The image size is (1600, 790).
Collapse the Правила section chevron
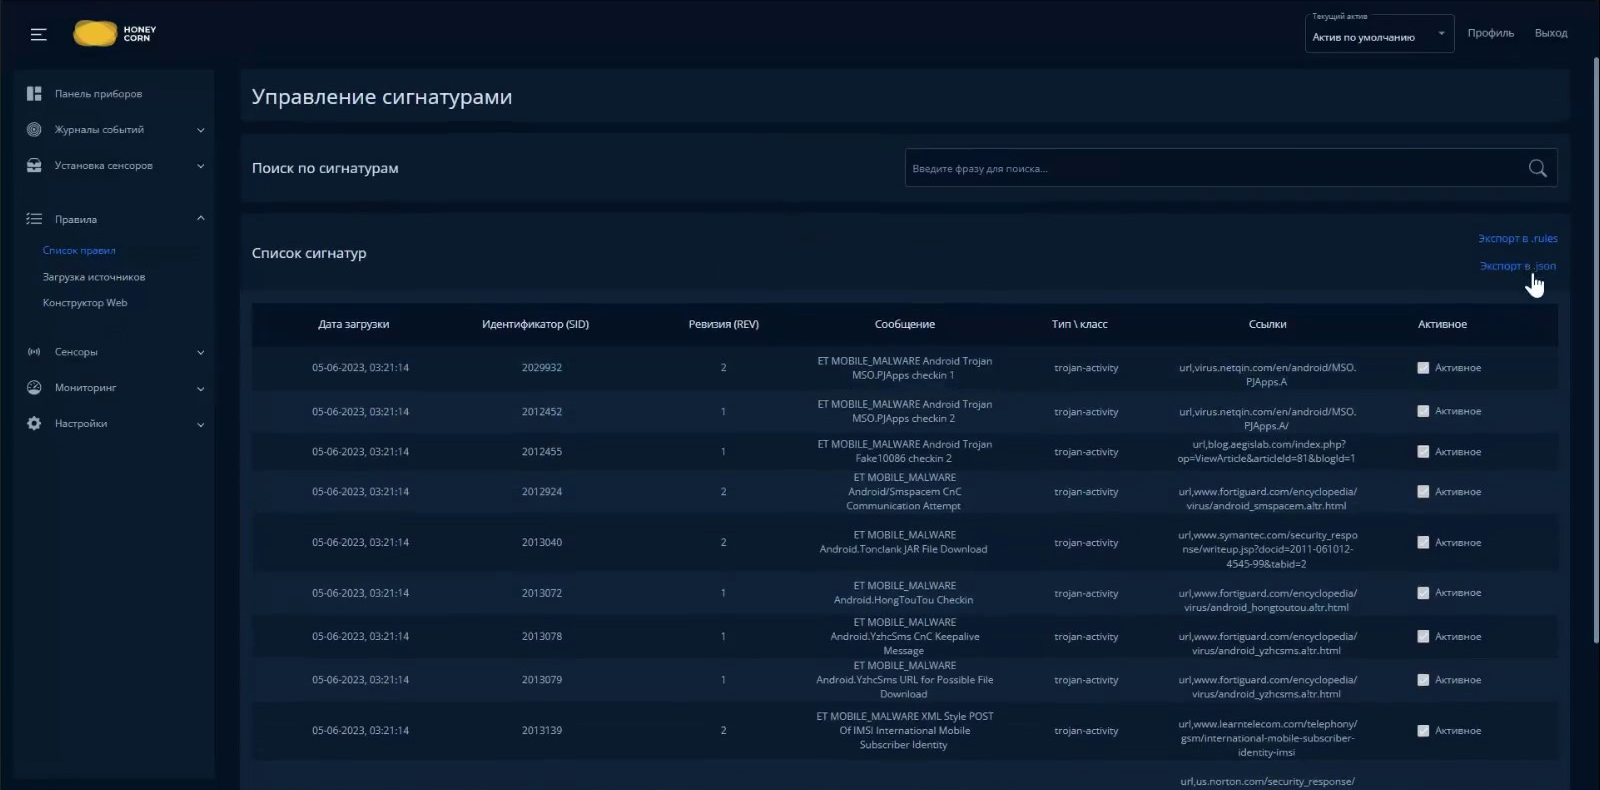(x=201, y=219)
